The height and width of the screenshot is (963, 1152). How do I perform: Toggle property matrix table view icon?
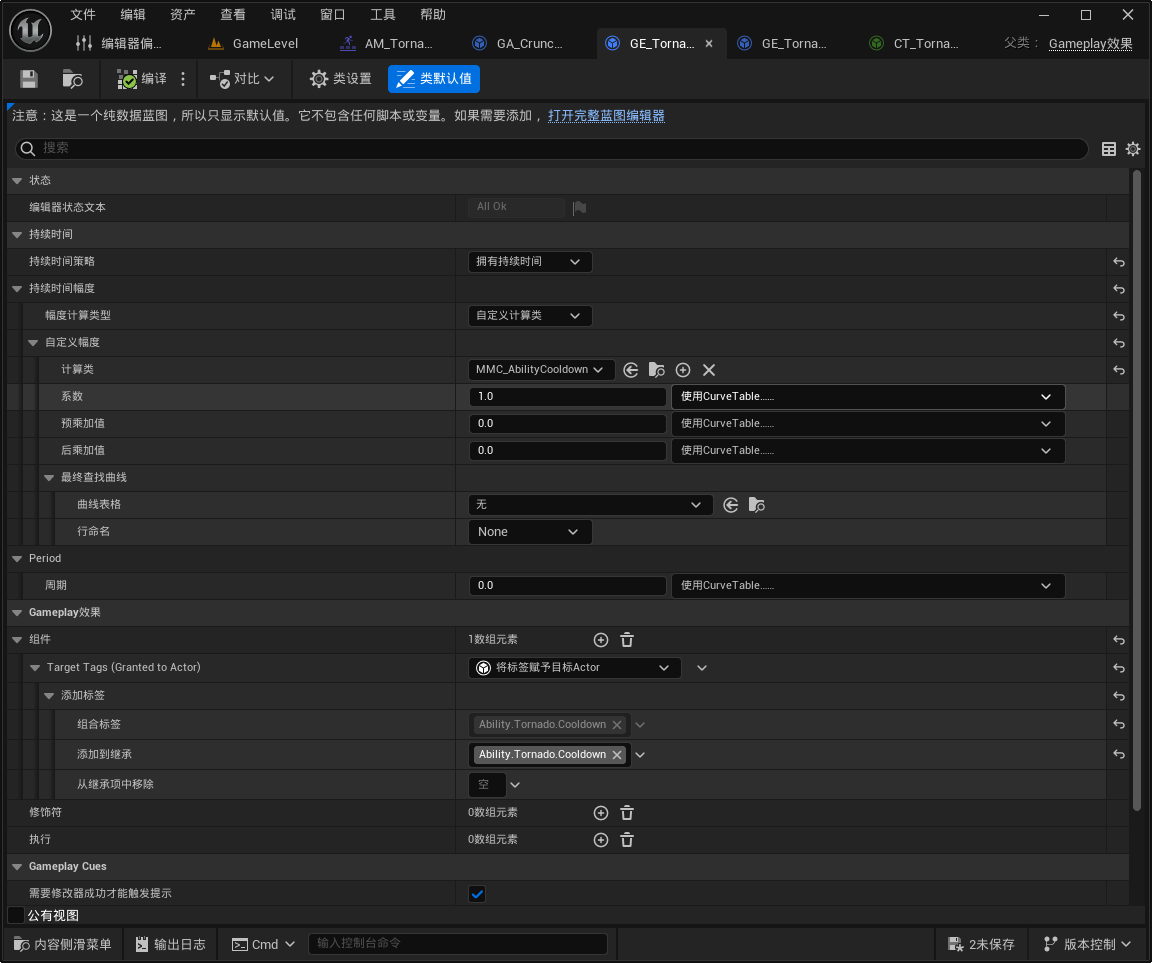click(x=1109, y=149)
